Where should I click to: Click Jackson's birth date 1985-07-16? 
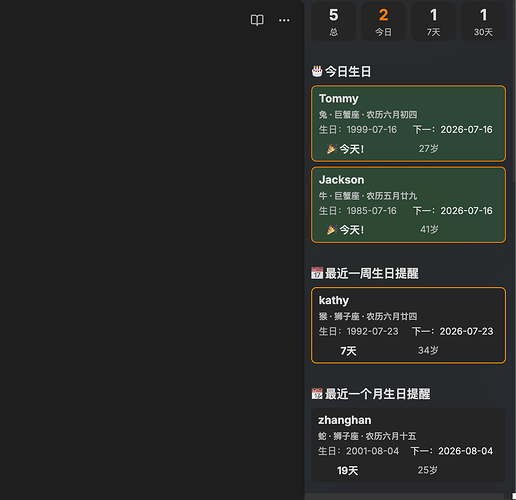[x=372, y=211]
